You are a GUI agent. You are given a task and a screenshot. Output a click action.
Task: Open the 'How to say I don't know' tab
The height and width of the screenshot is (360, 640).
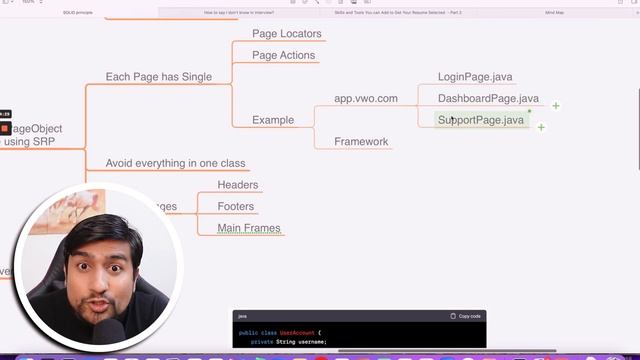239,13
